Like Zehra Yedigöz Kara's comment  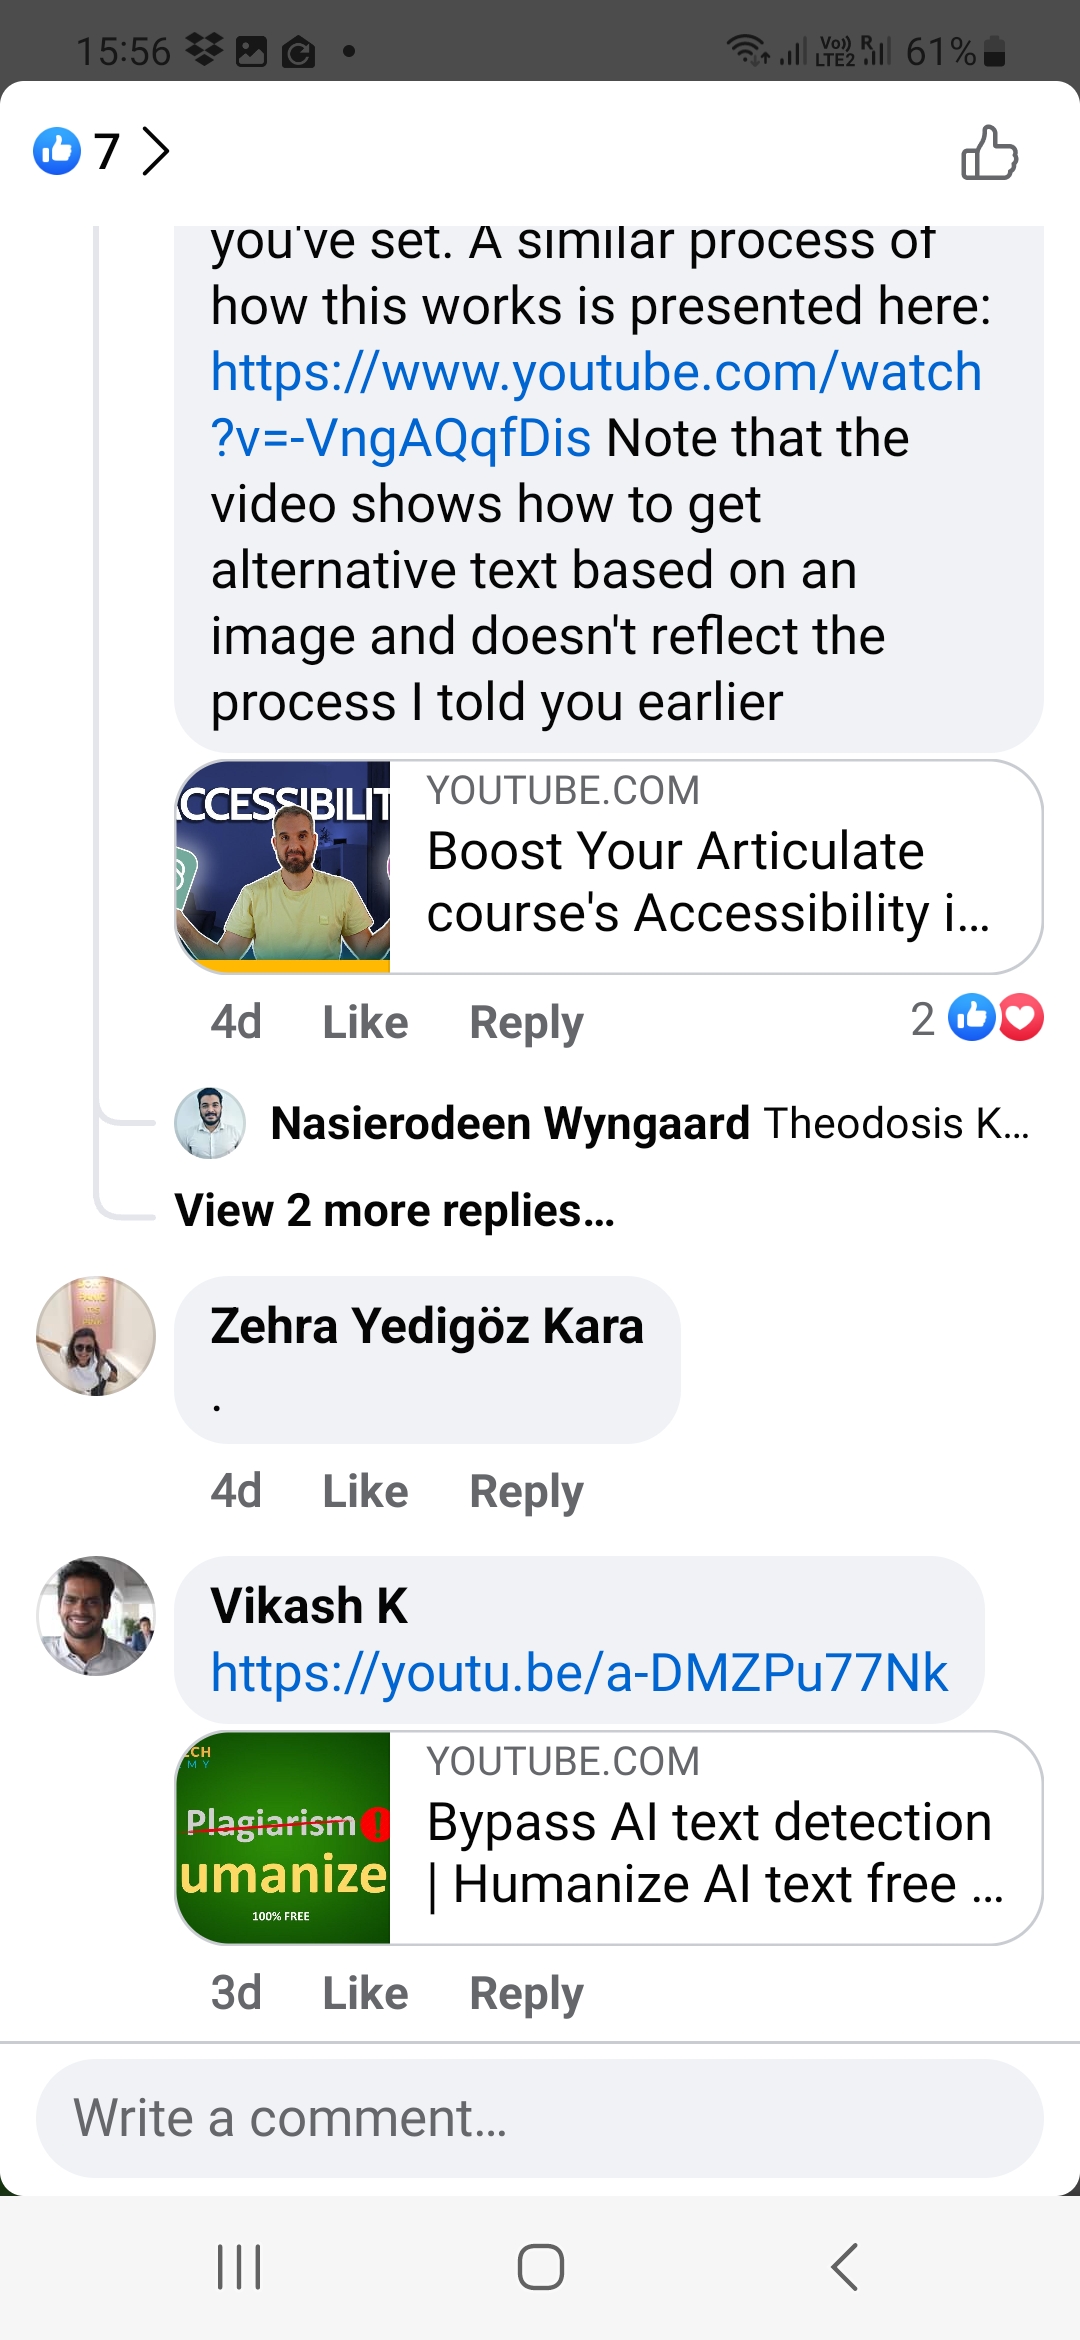(365, 1491)
